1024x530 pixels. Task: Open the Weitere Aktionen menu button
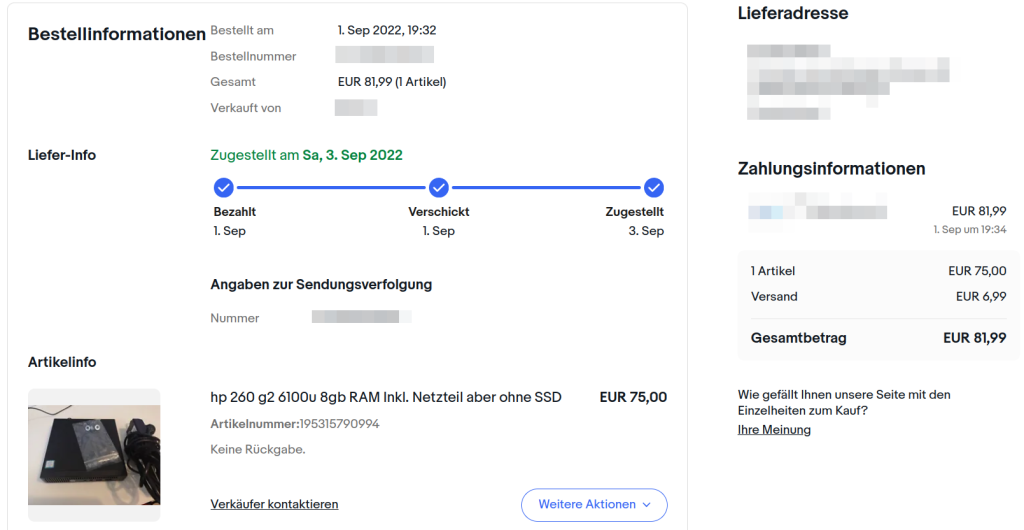[x=594, y=505]
